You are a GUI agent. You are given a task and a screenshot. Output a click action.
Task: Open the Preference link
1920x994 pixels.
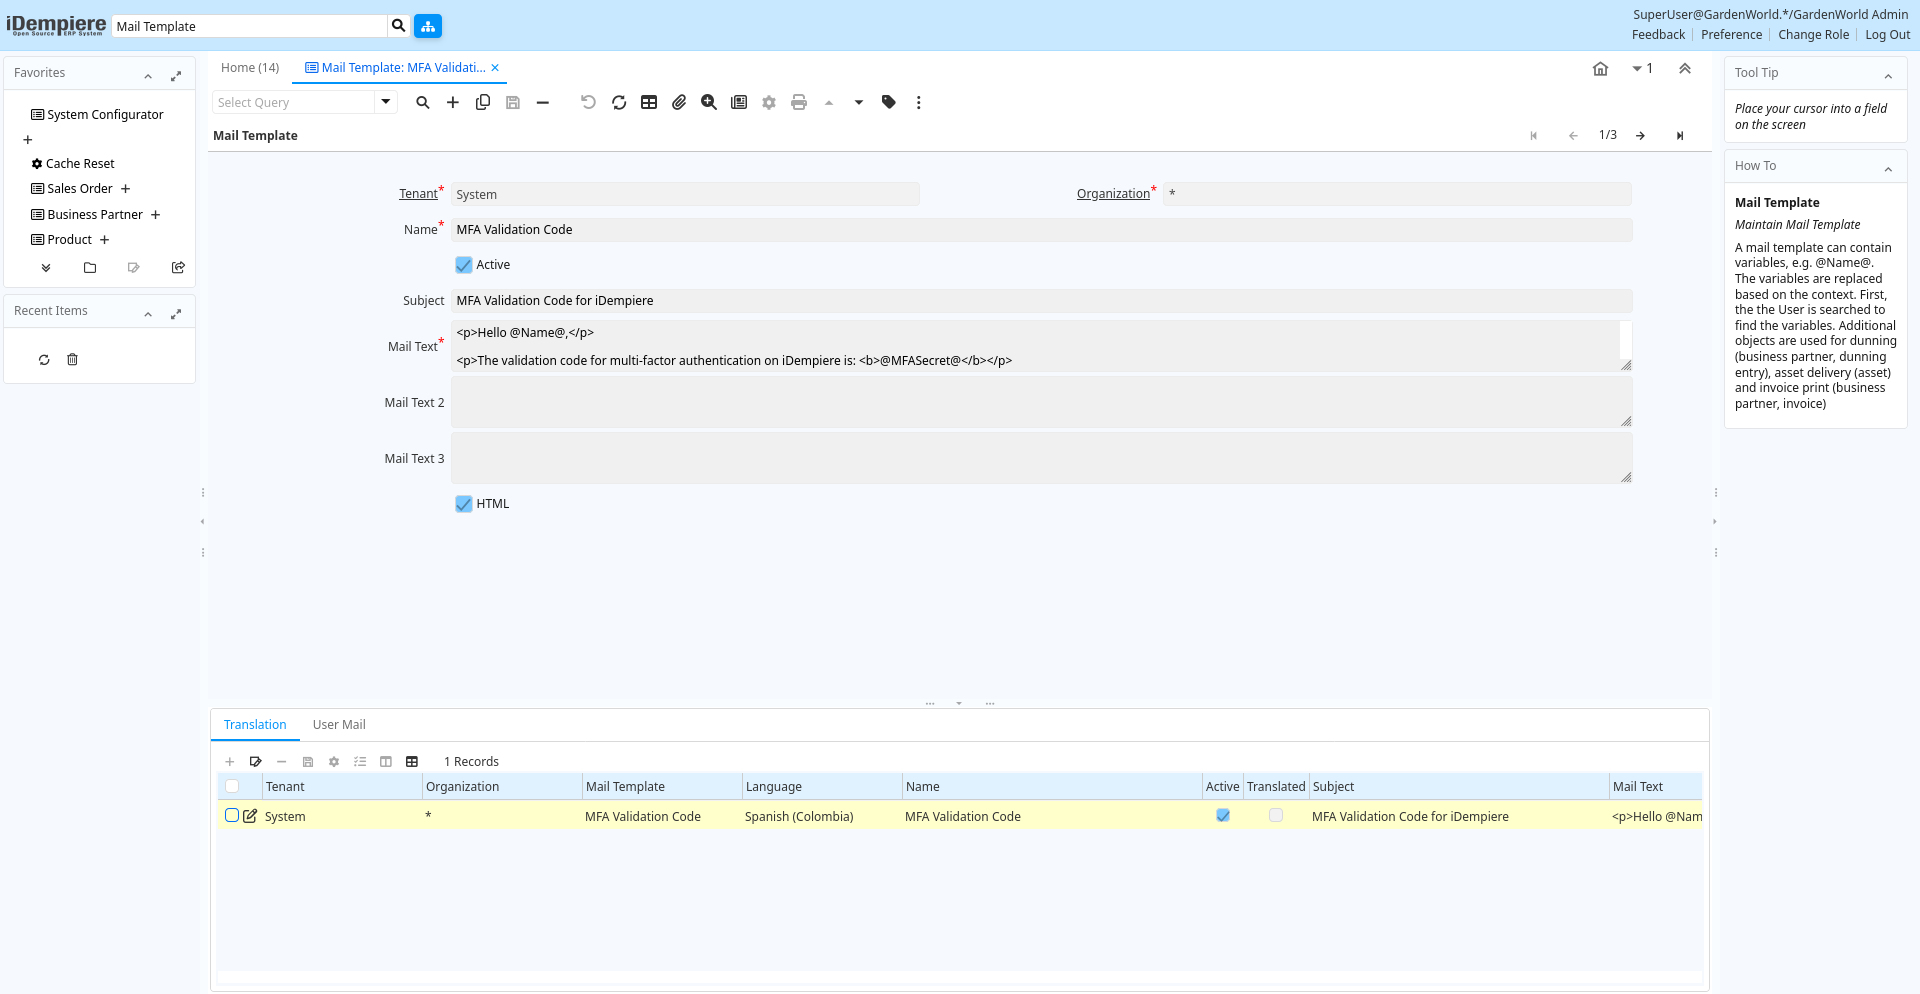pos(1731,35)
